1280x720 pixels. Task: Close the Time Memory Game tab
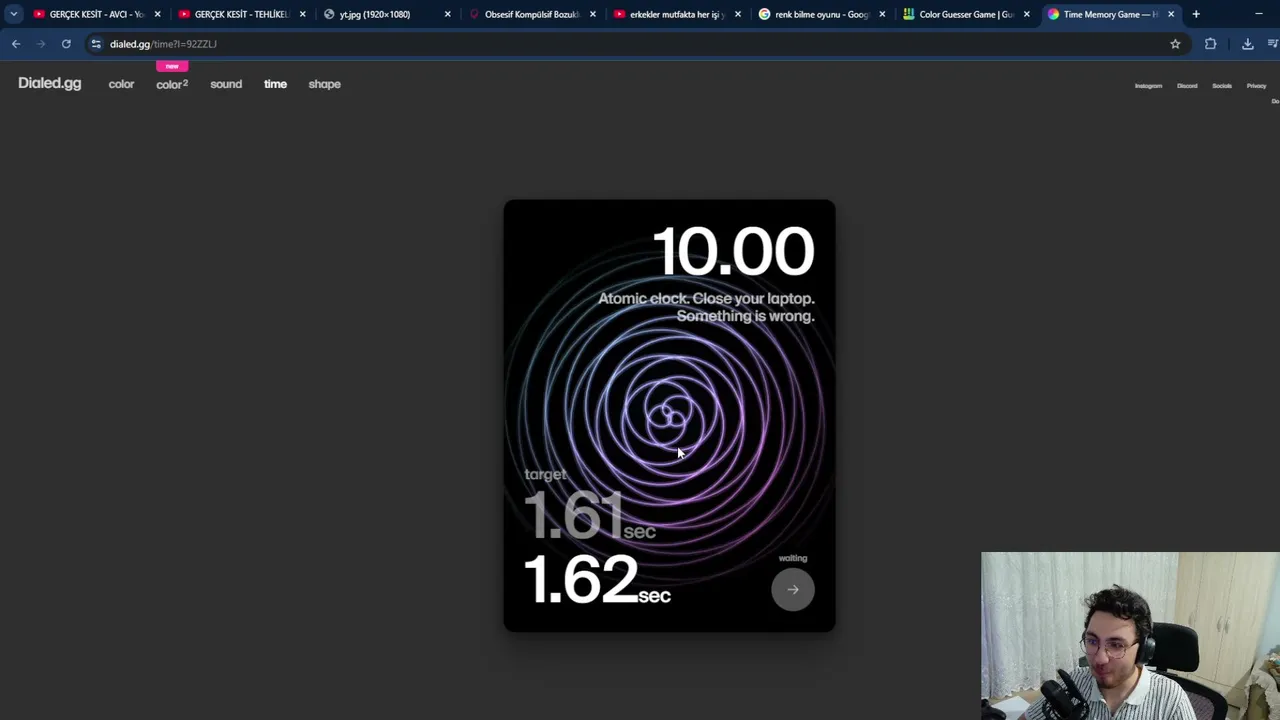tap(1171, 14)
